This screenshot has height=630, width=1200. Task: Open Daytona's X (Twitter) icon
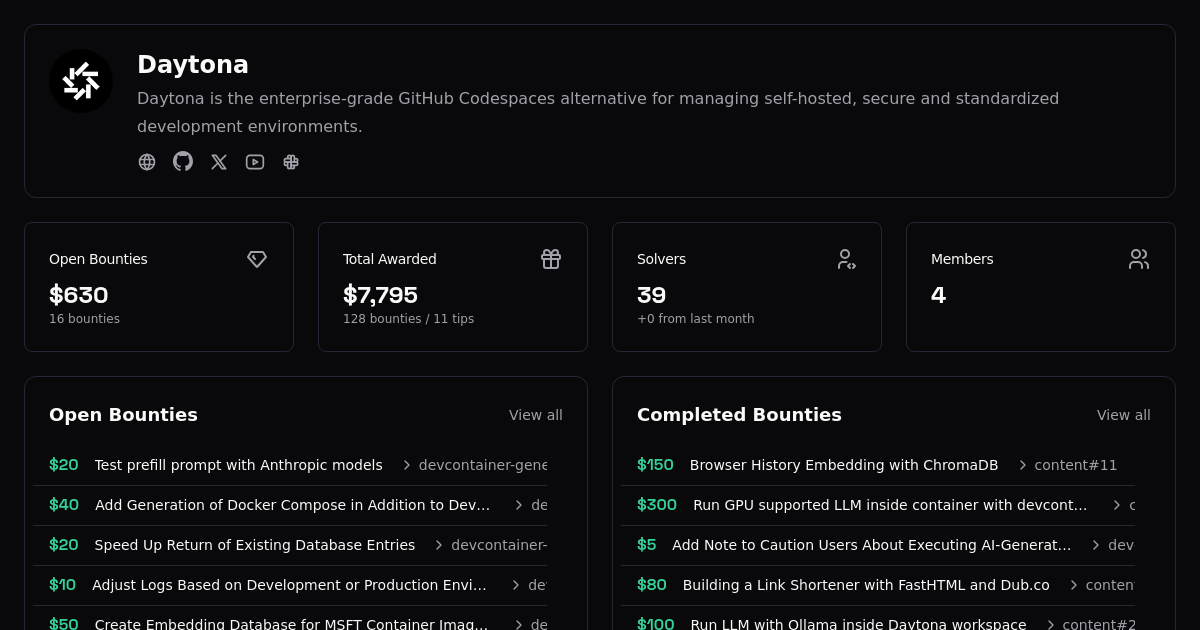[219, 162]
